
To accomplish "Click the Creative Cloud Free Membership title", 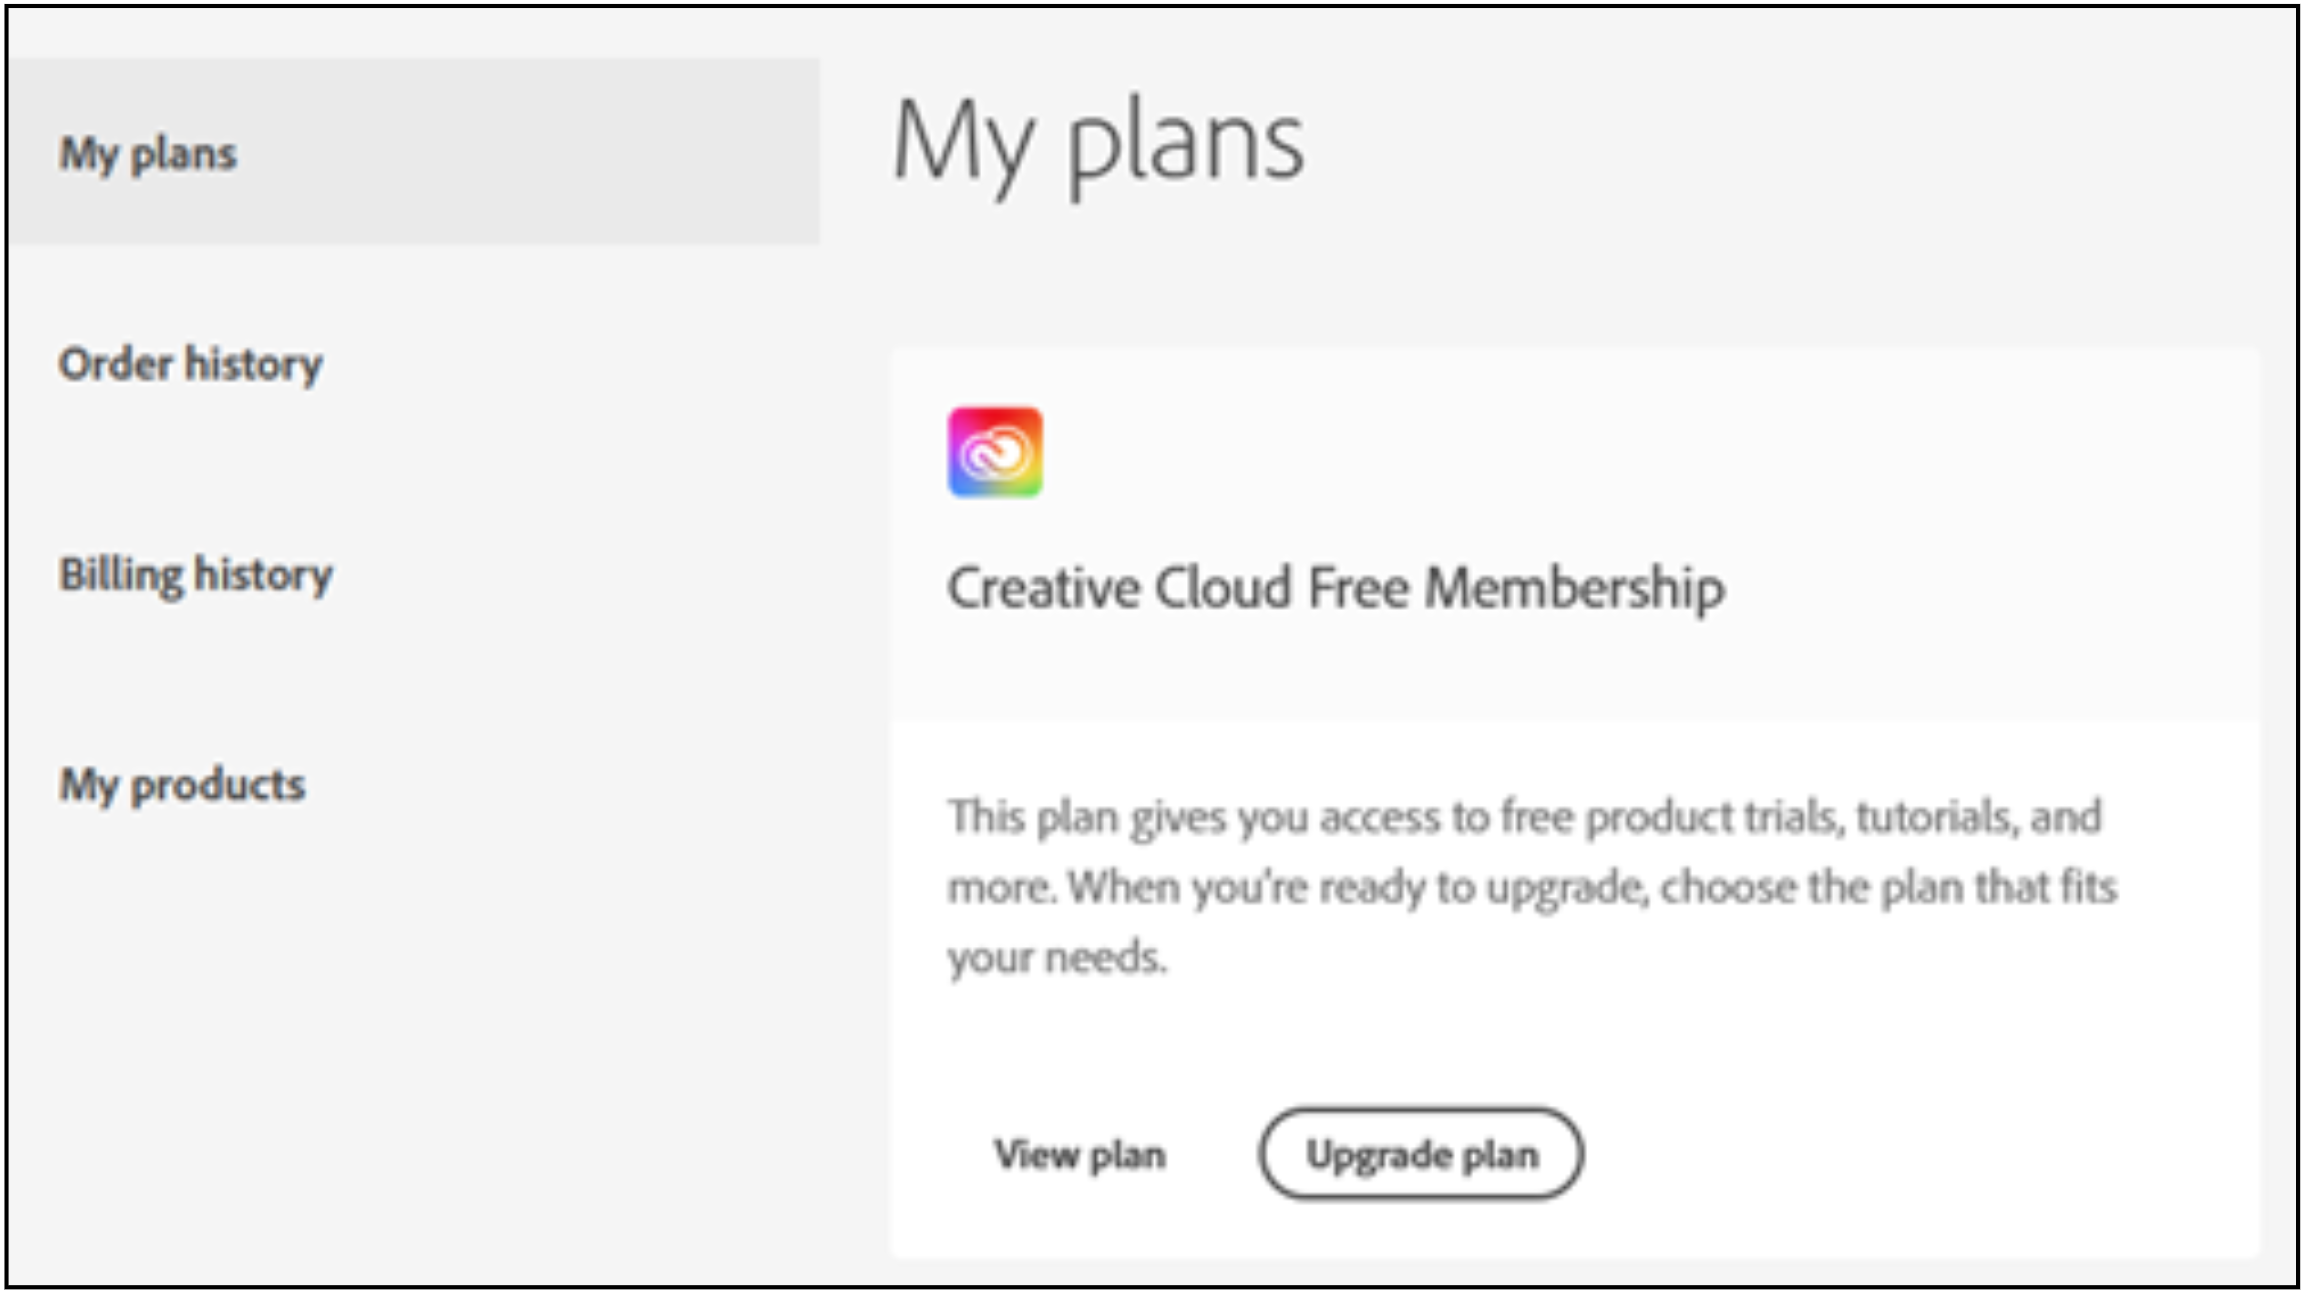I will 1335,587.
